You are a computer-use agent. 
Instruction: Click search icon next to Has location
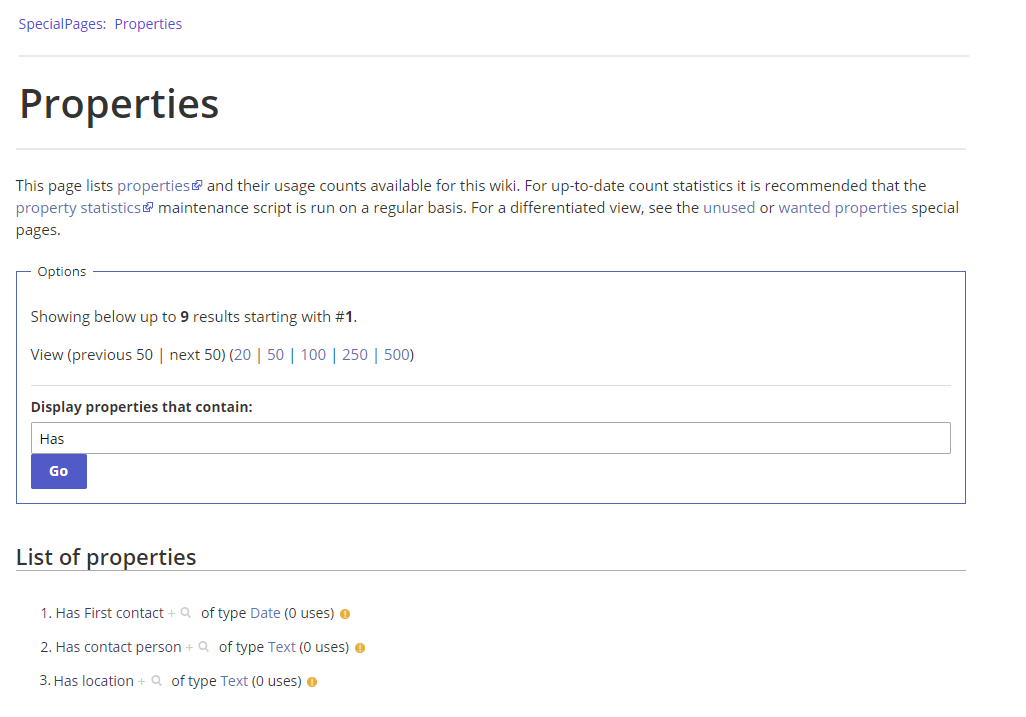(x=156, y=681)
